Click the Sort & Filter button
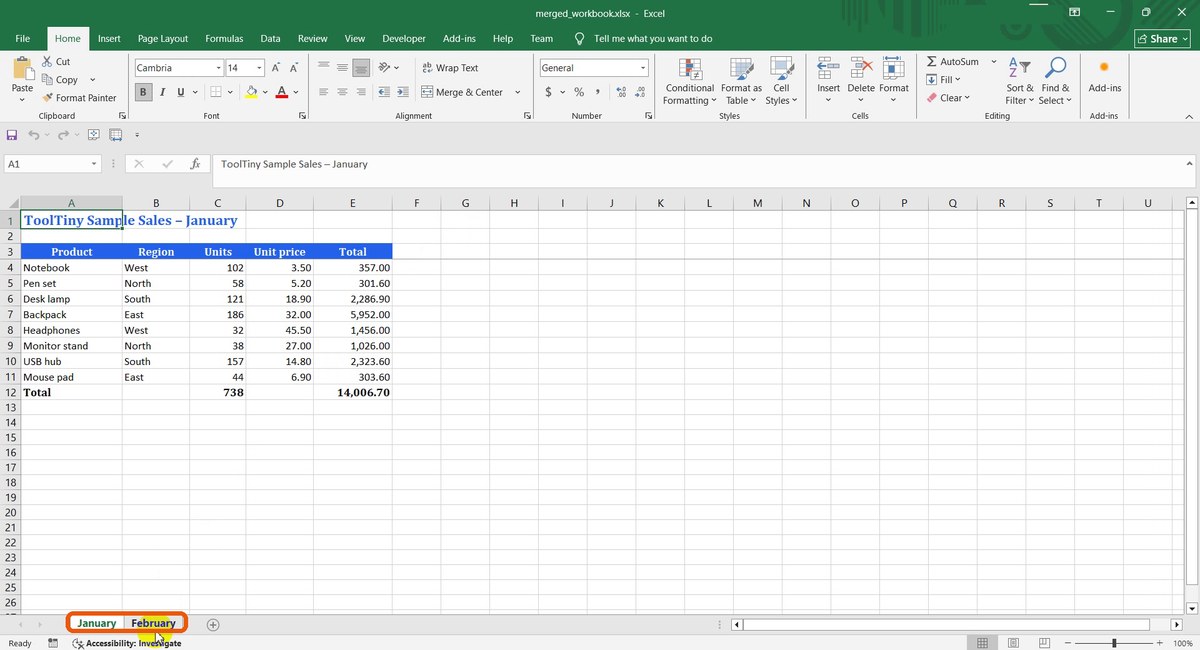 click(x=1019, y=80)
